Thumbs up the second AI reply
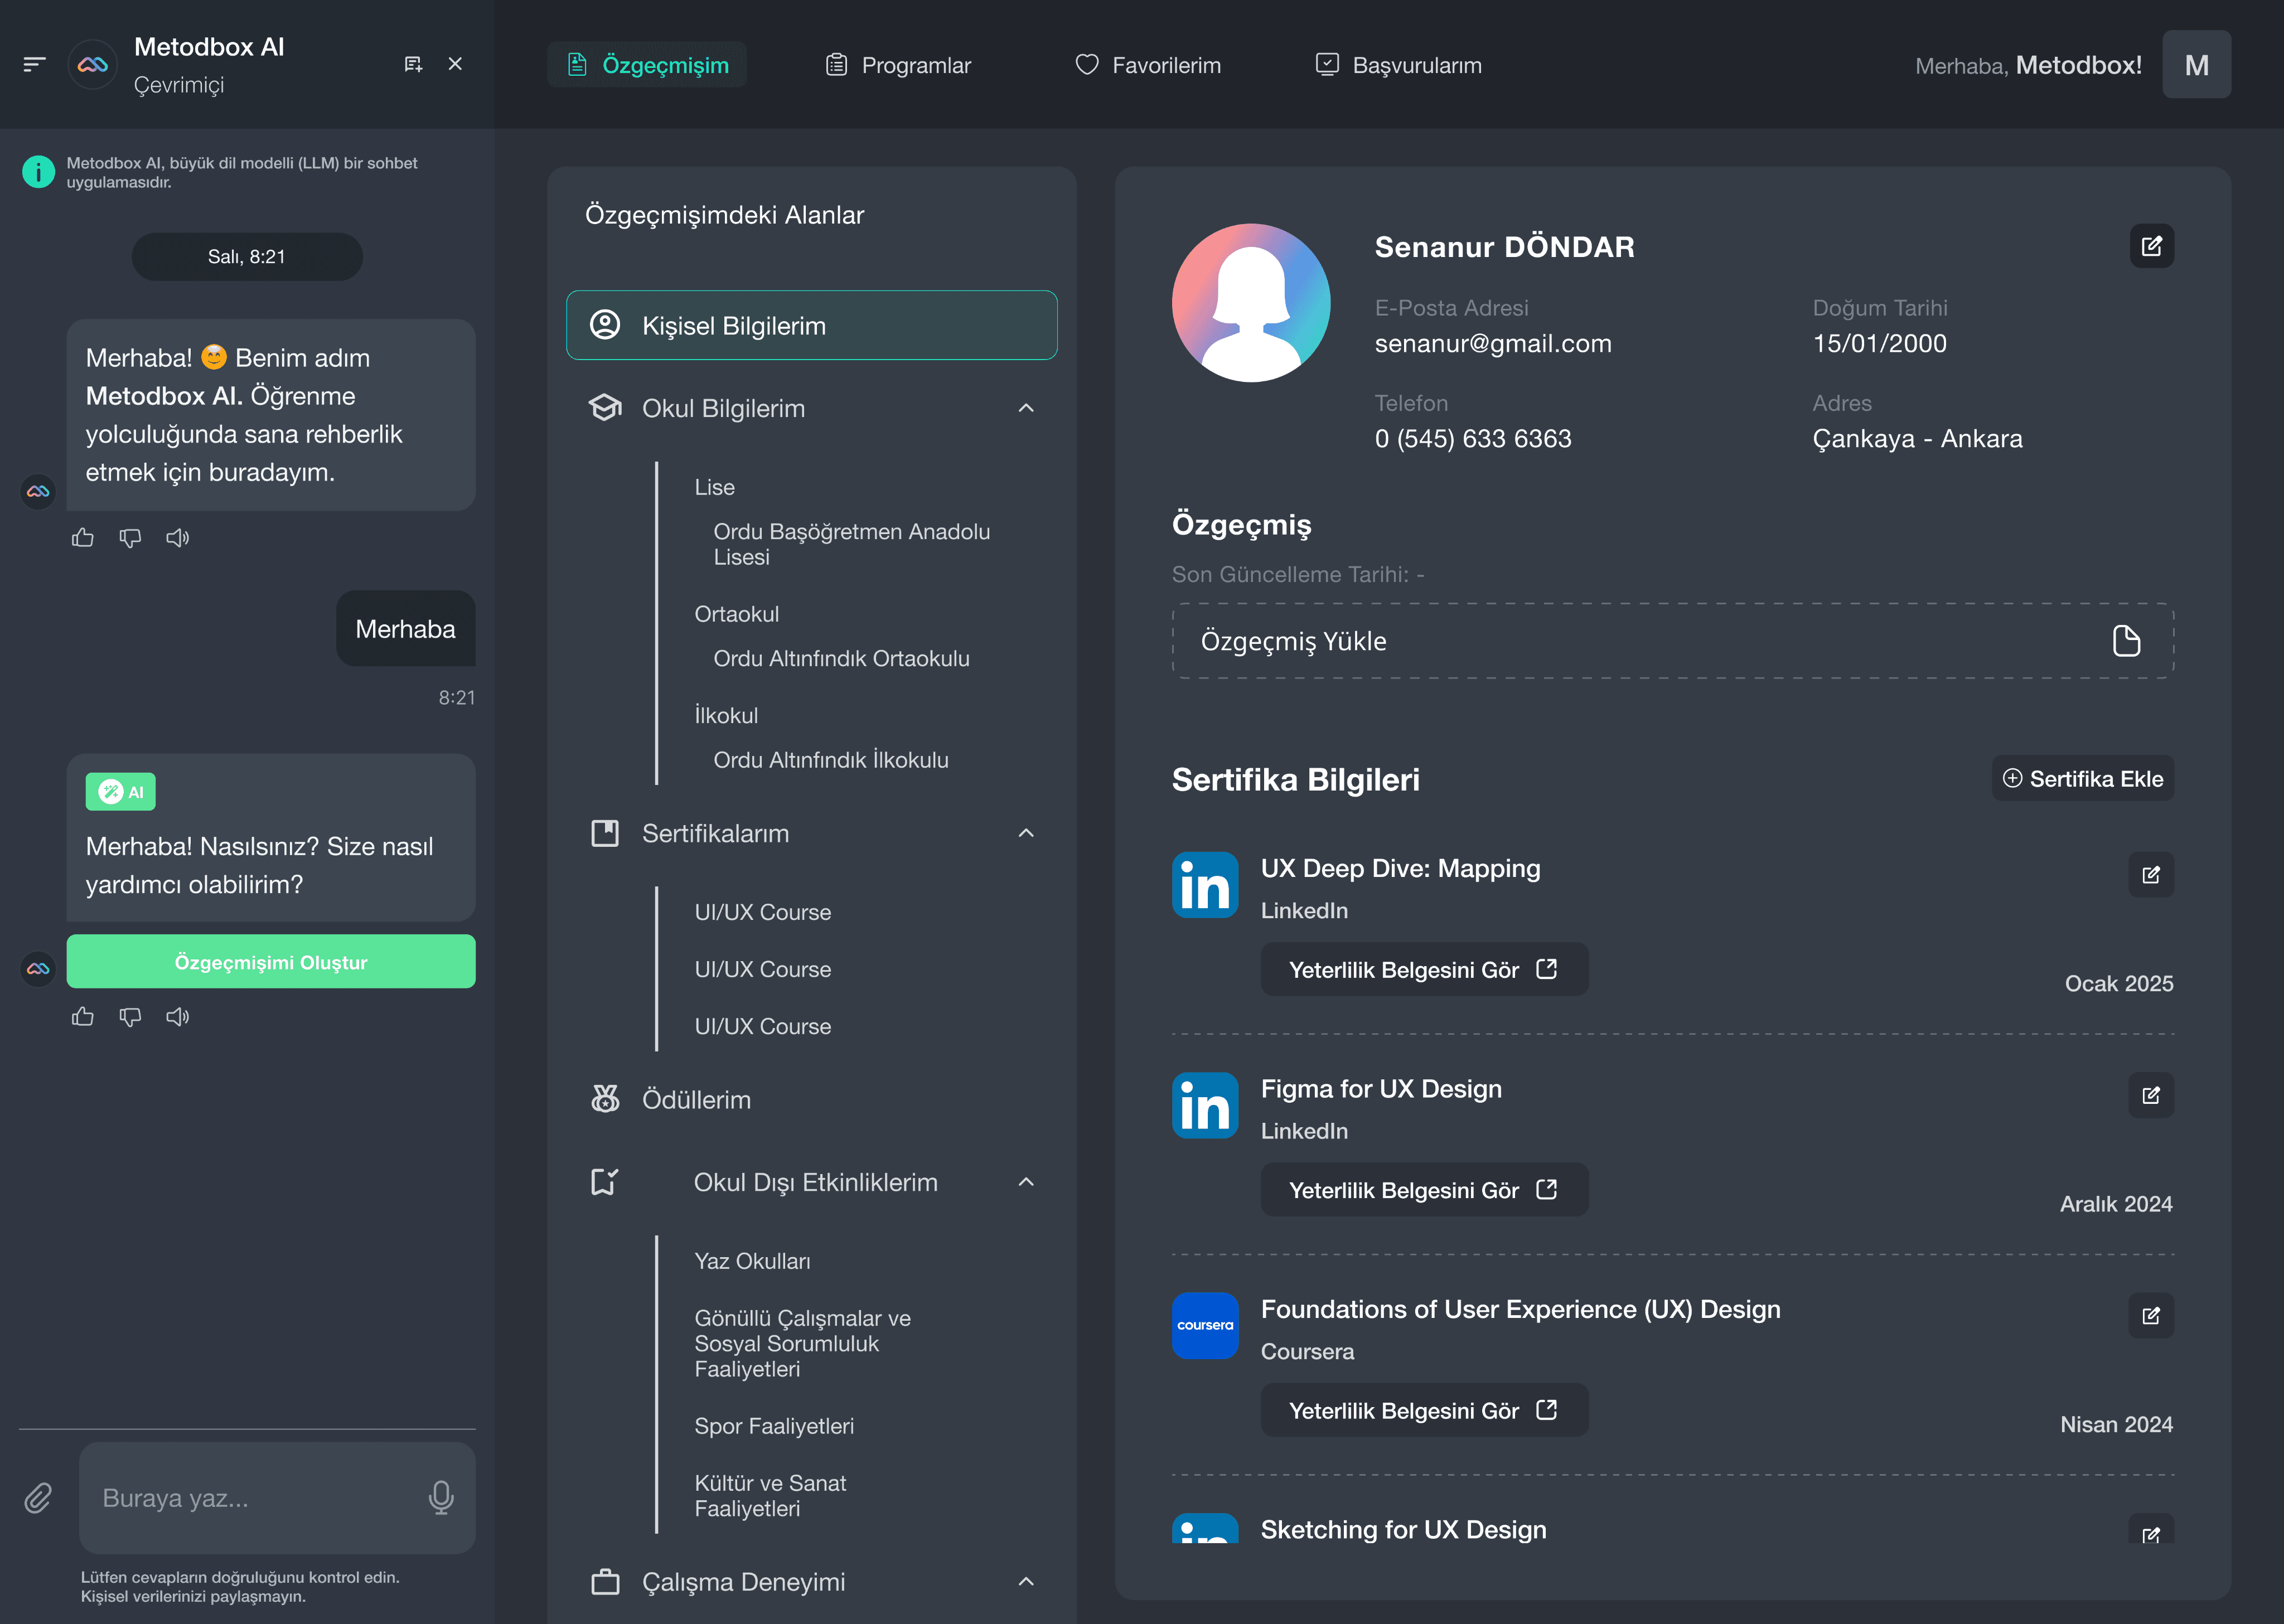This screenshot has width=2284, height=1624. click(x=83, y=1017)
